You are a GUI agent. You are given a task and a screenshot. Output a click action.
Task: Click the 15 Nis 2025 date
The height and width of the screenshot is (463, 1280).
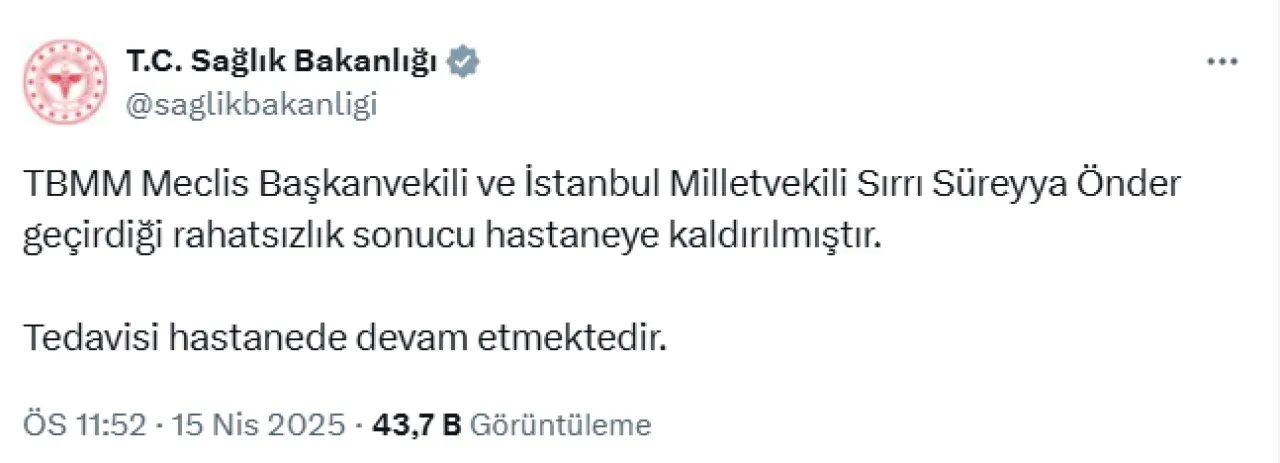point(257,425)
